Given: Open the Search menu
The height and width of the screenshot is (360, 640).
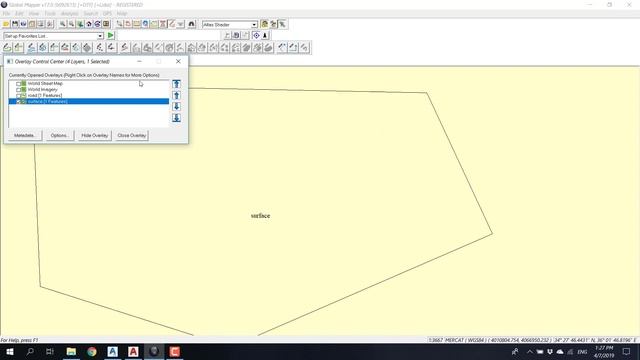Looking at the screenshot, I should click(91, 13).
